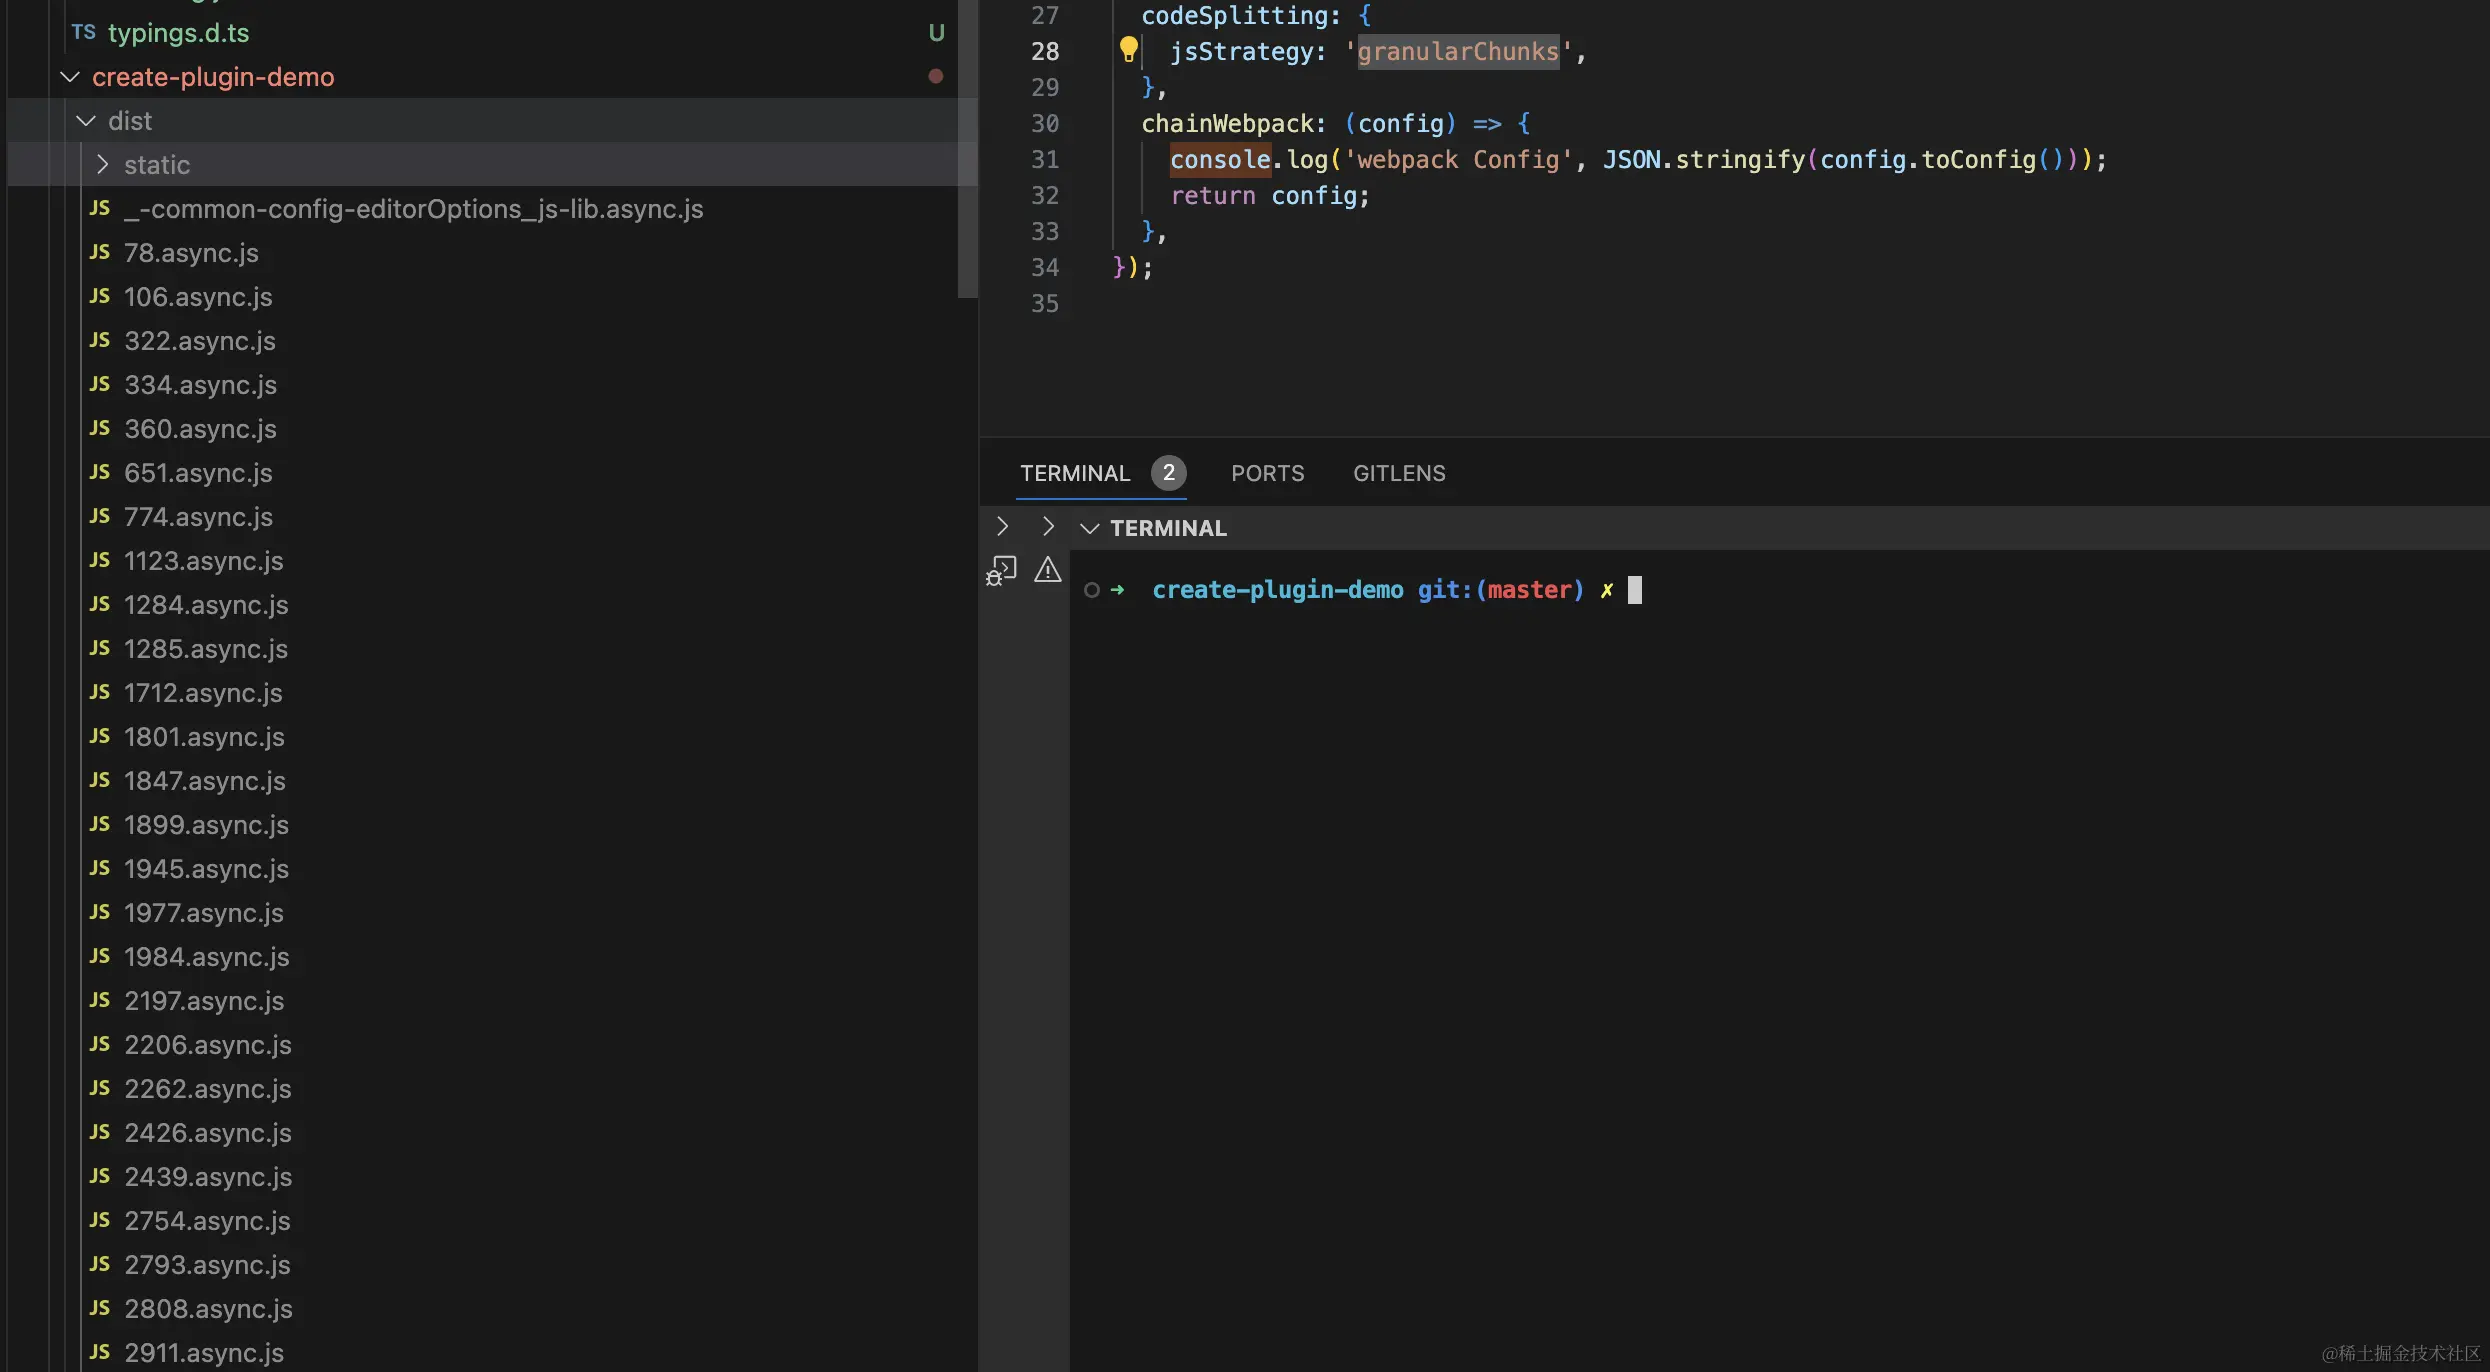Click the warning triangle icon beside the terminal
Screen dimensions: 2490x1372
[x=1047, y=570]
